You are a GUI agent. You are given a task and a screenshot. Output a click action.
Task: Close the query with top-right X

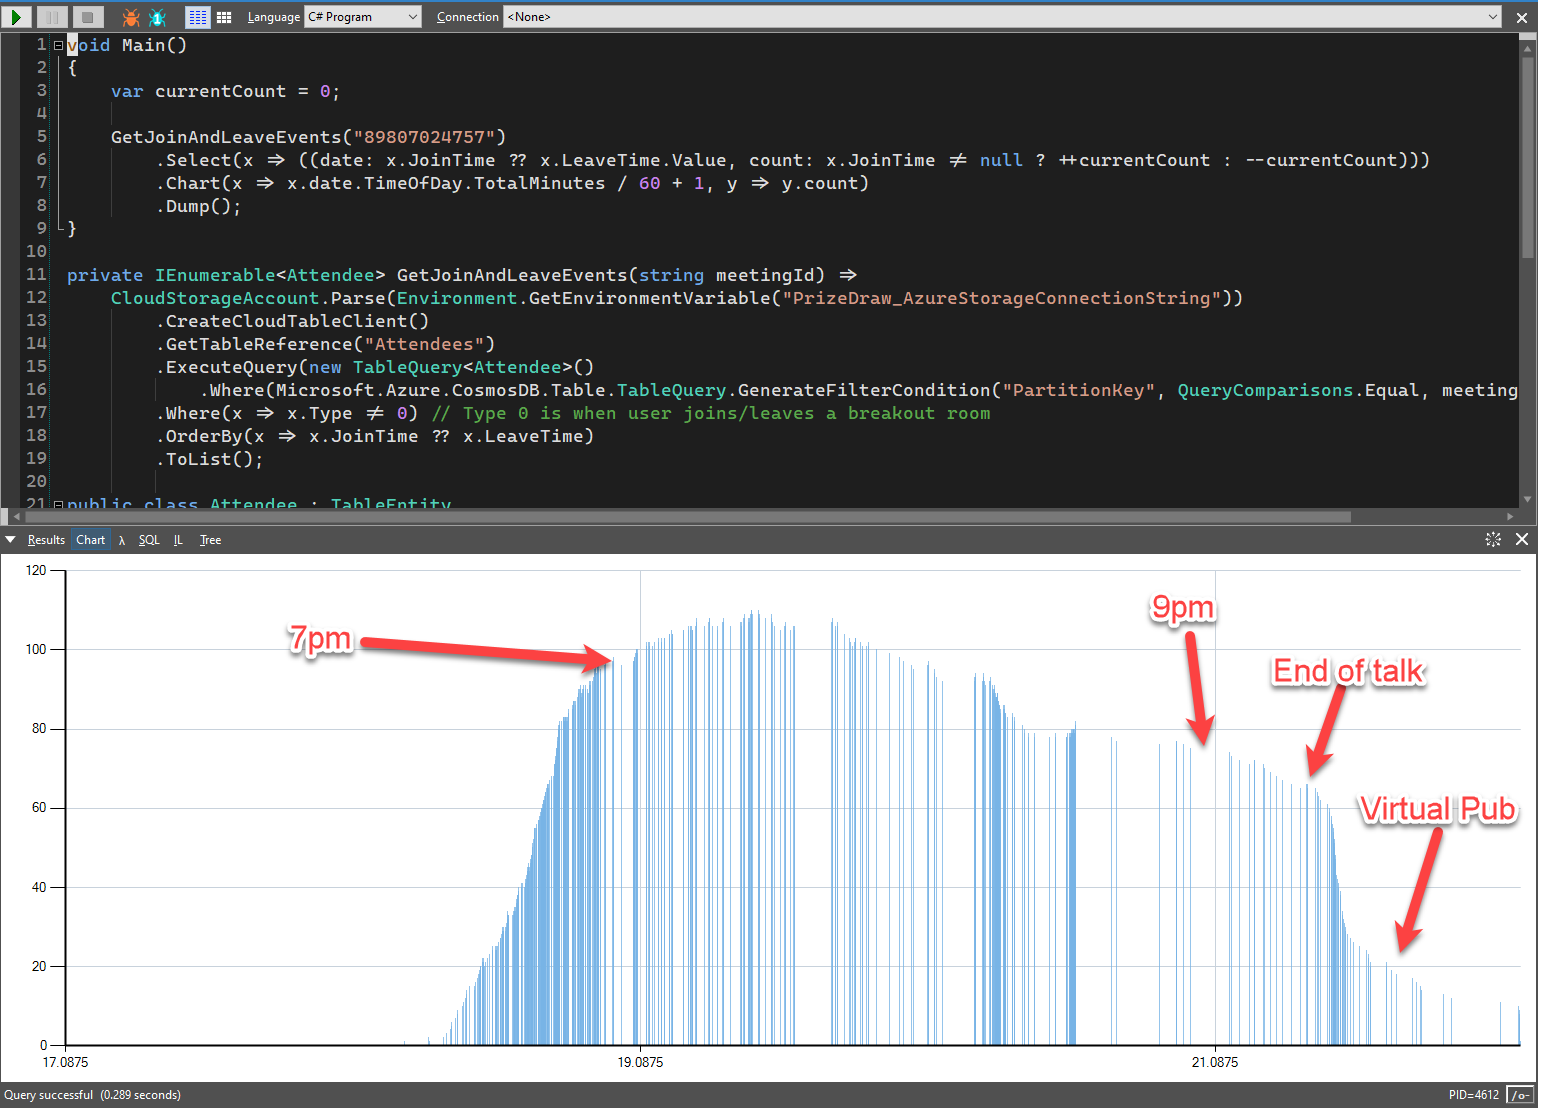click(1522, 17)
